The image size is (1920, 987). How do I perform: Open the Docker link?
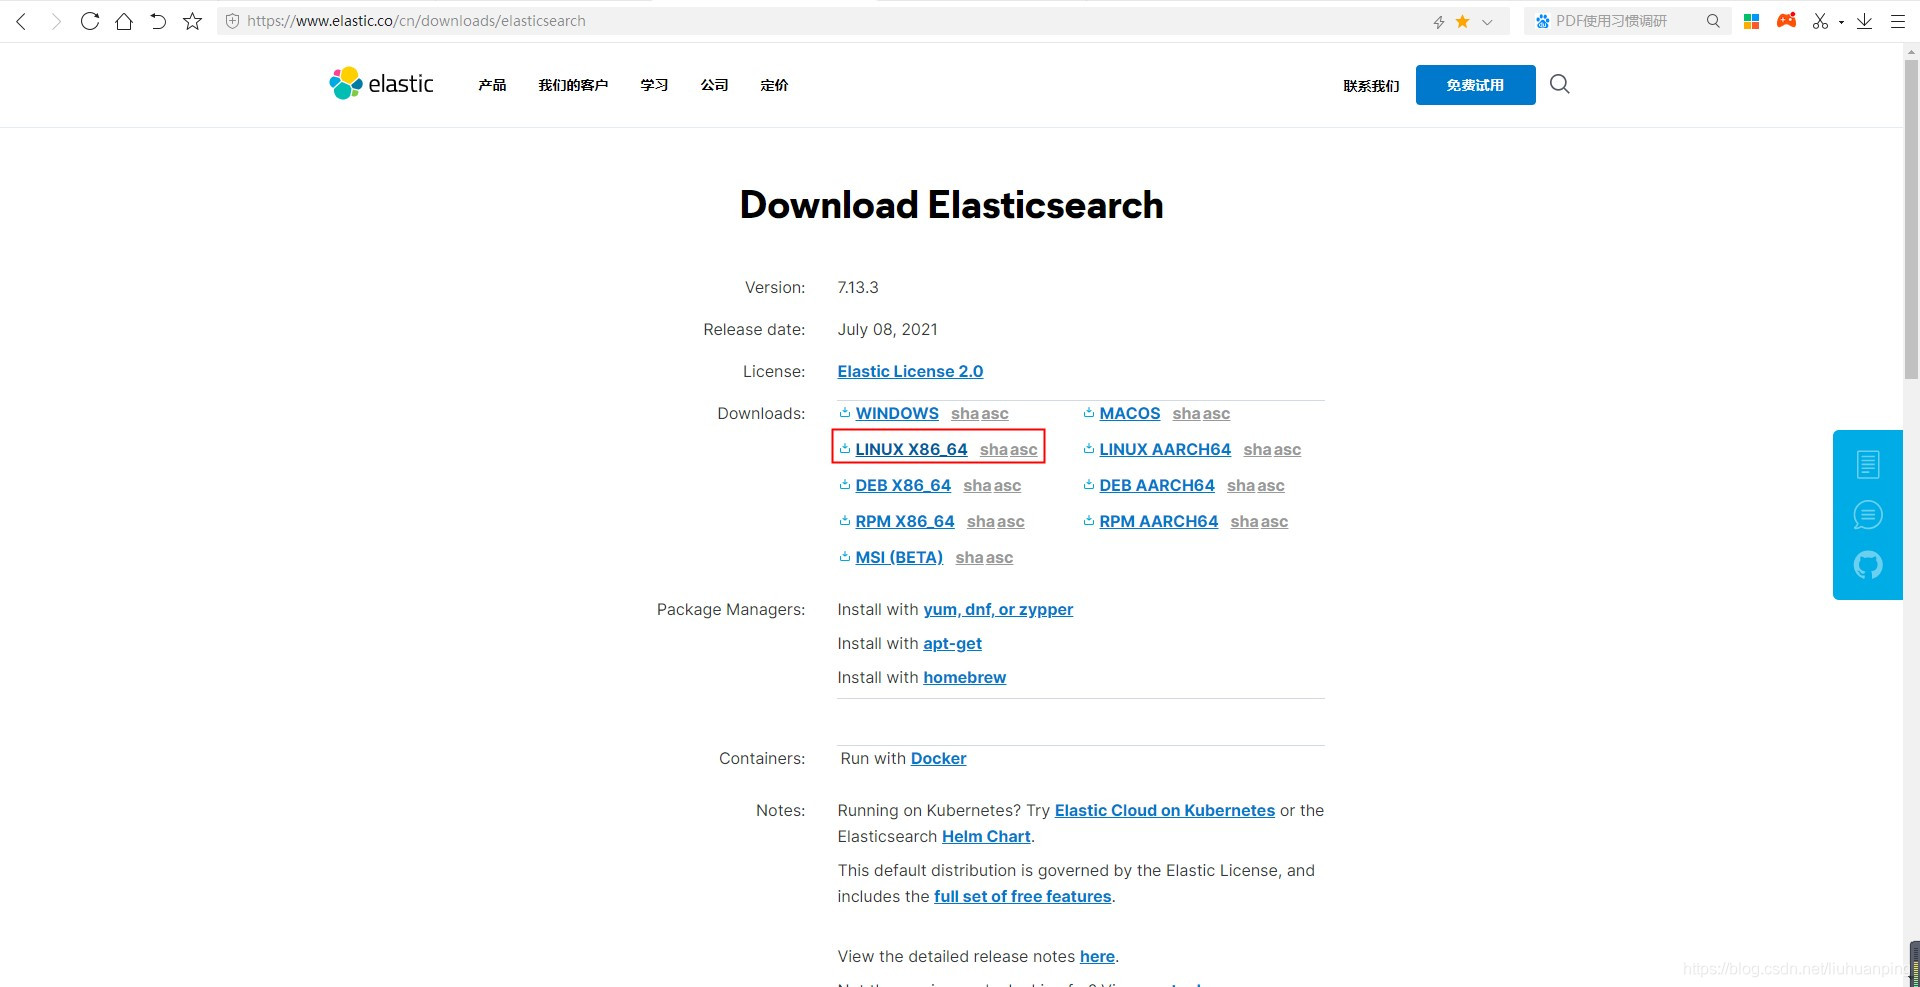coord(938,758)
